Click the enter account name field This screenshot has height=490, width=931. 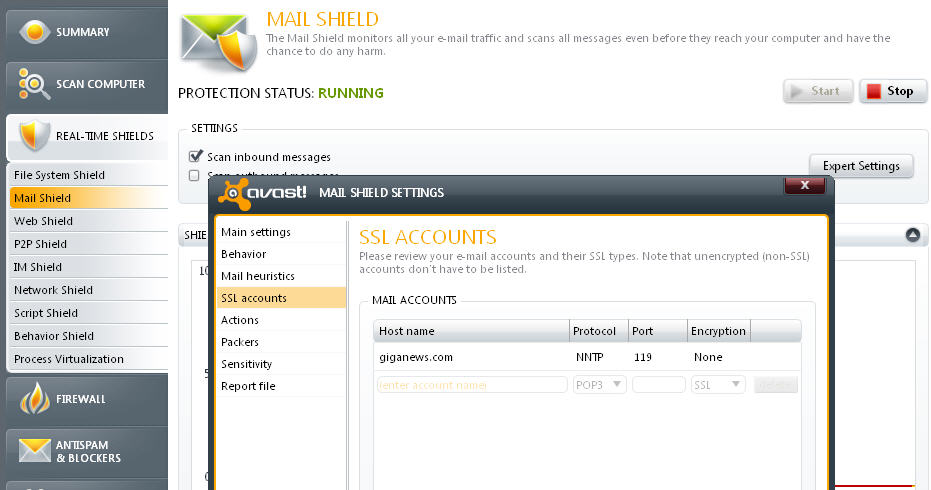coord(471,384)
